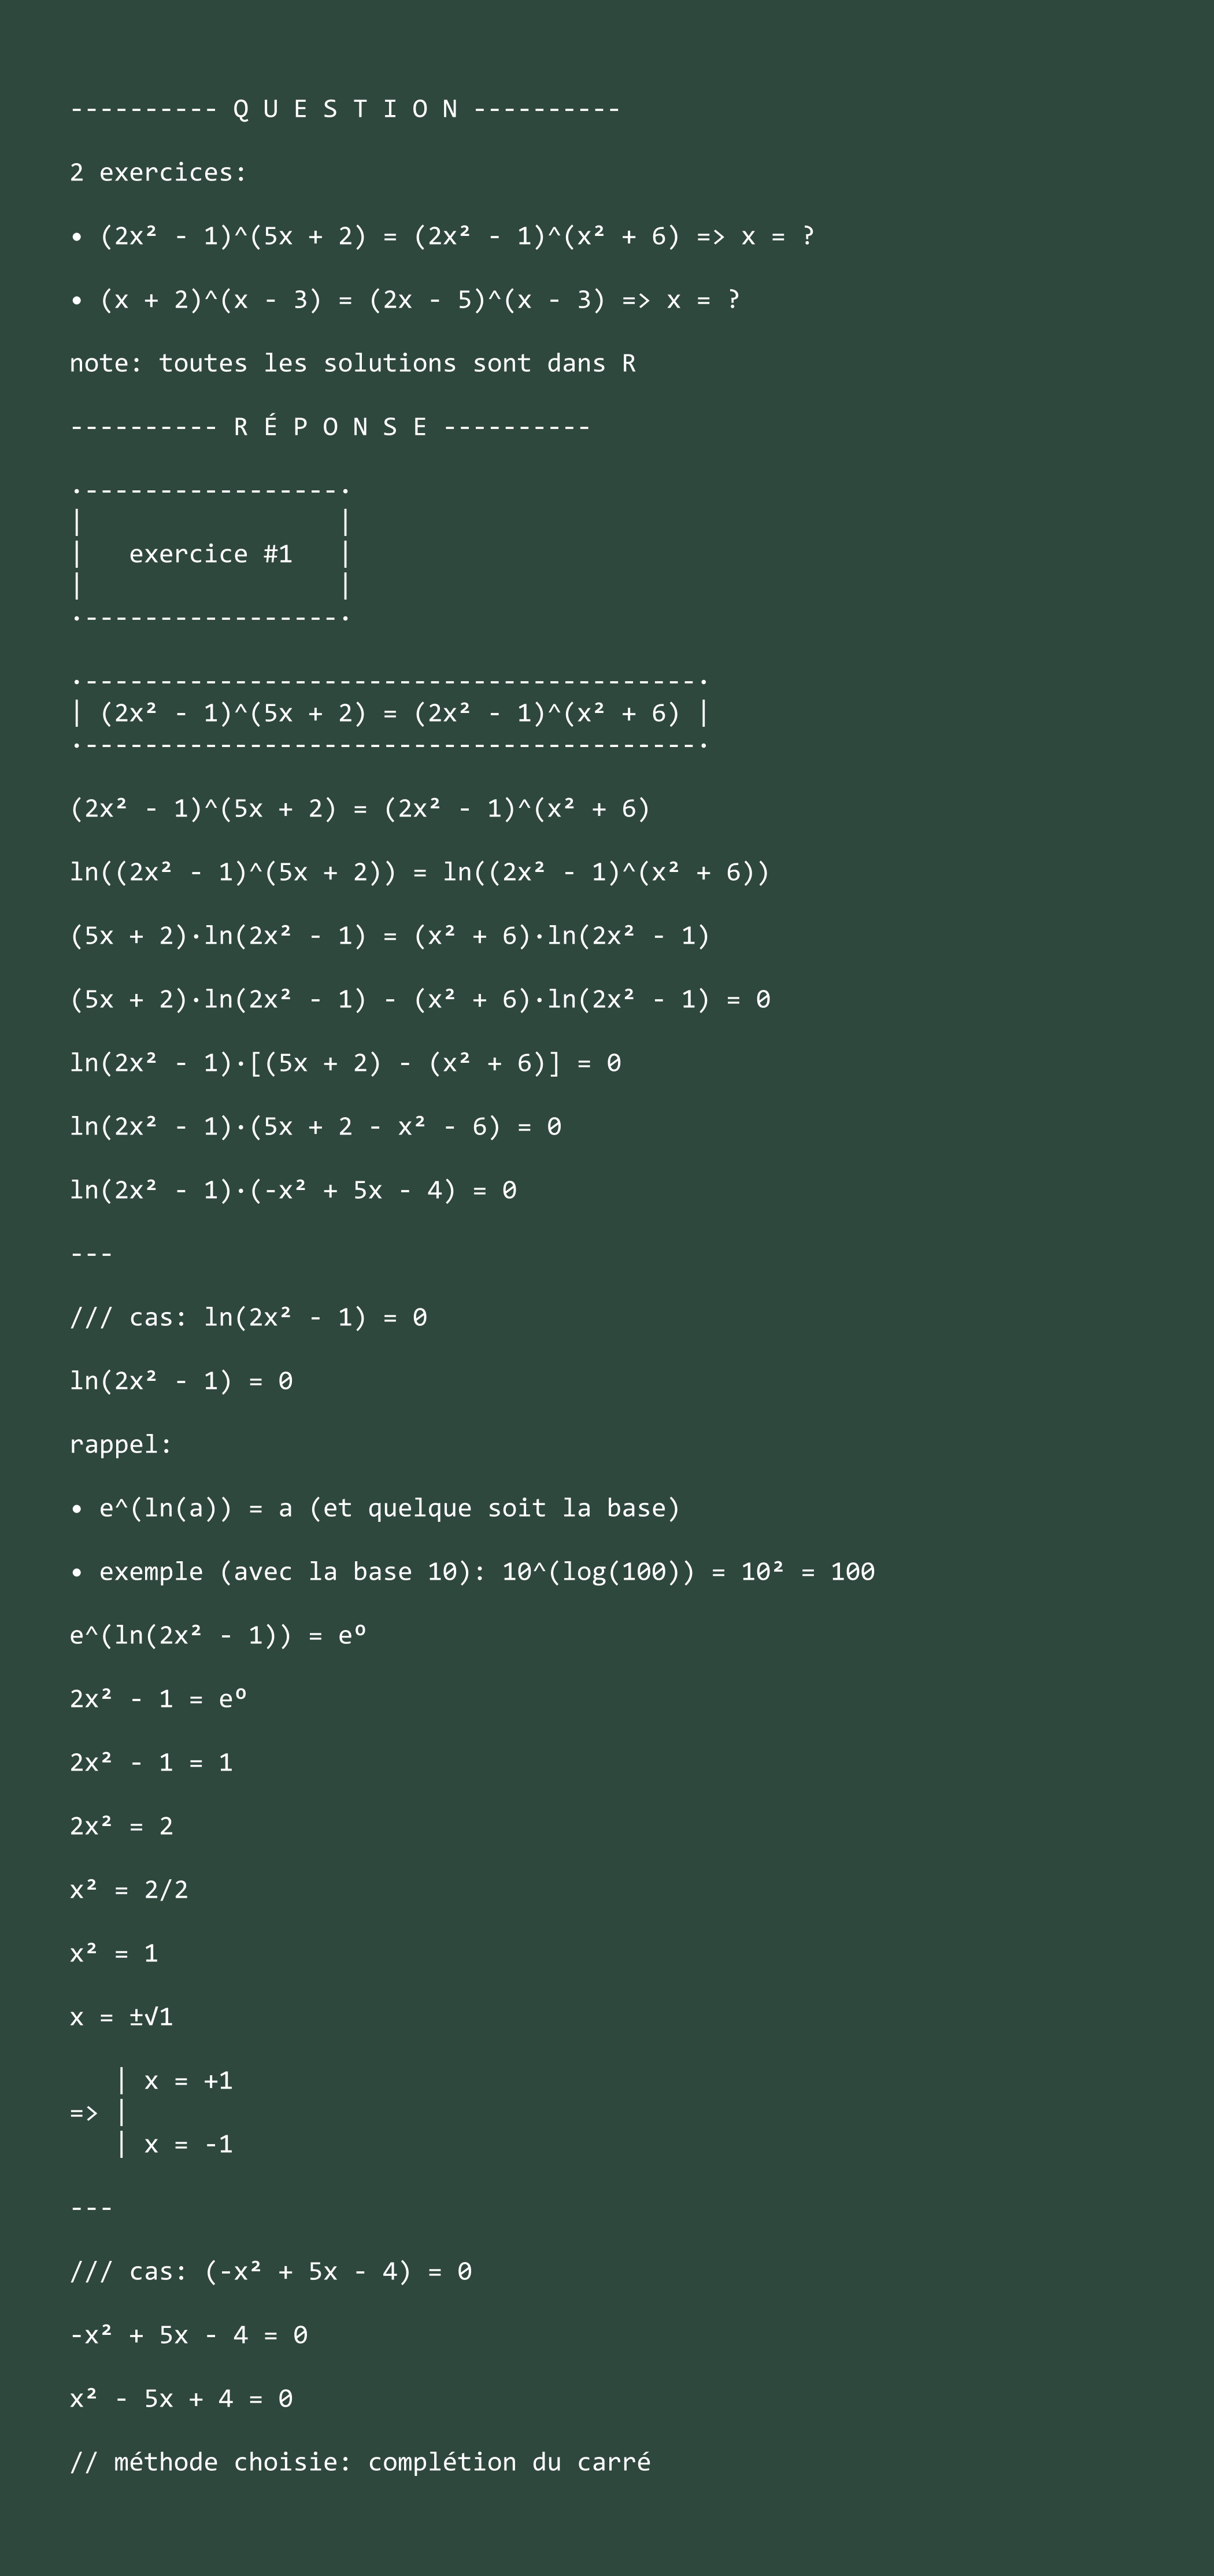The width and height of the screenshot is (1214, 2576).
Task: Click the boxed equation under exercice #1
Action: [390, 713]
